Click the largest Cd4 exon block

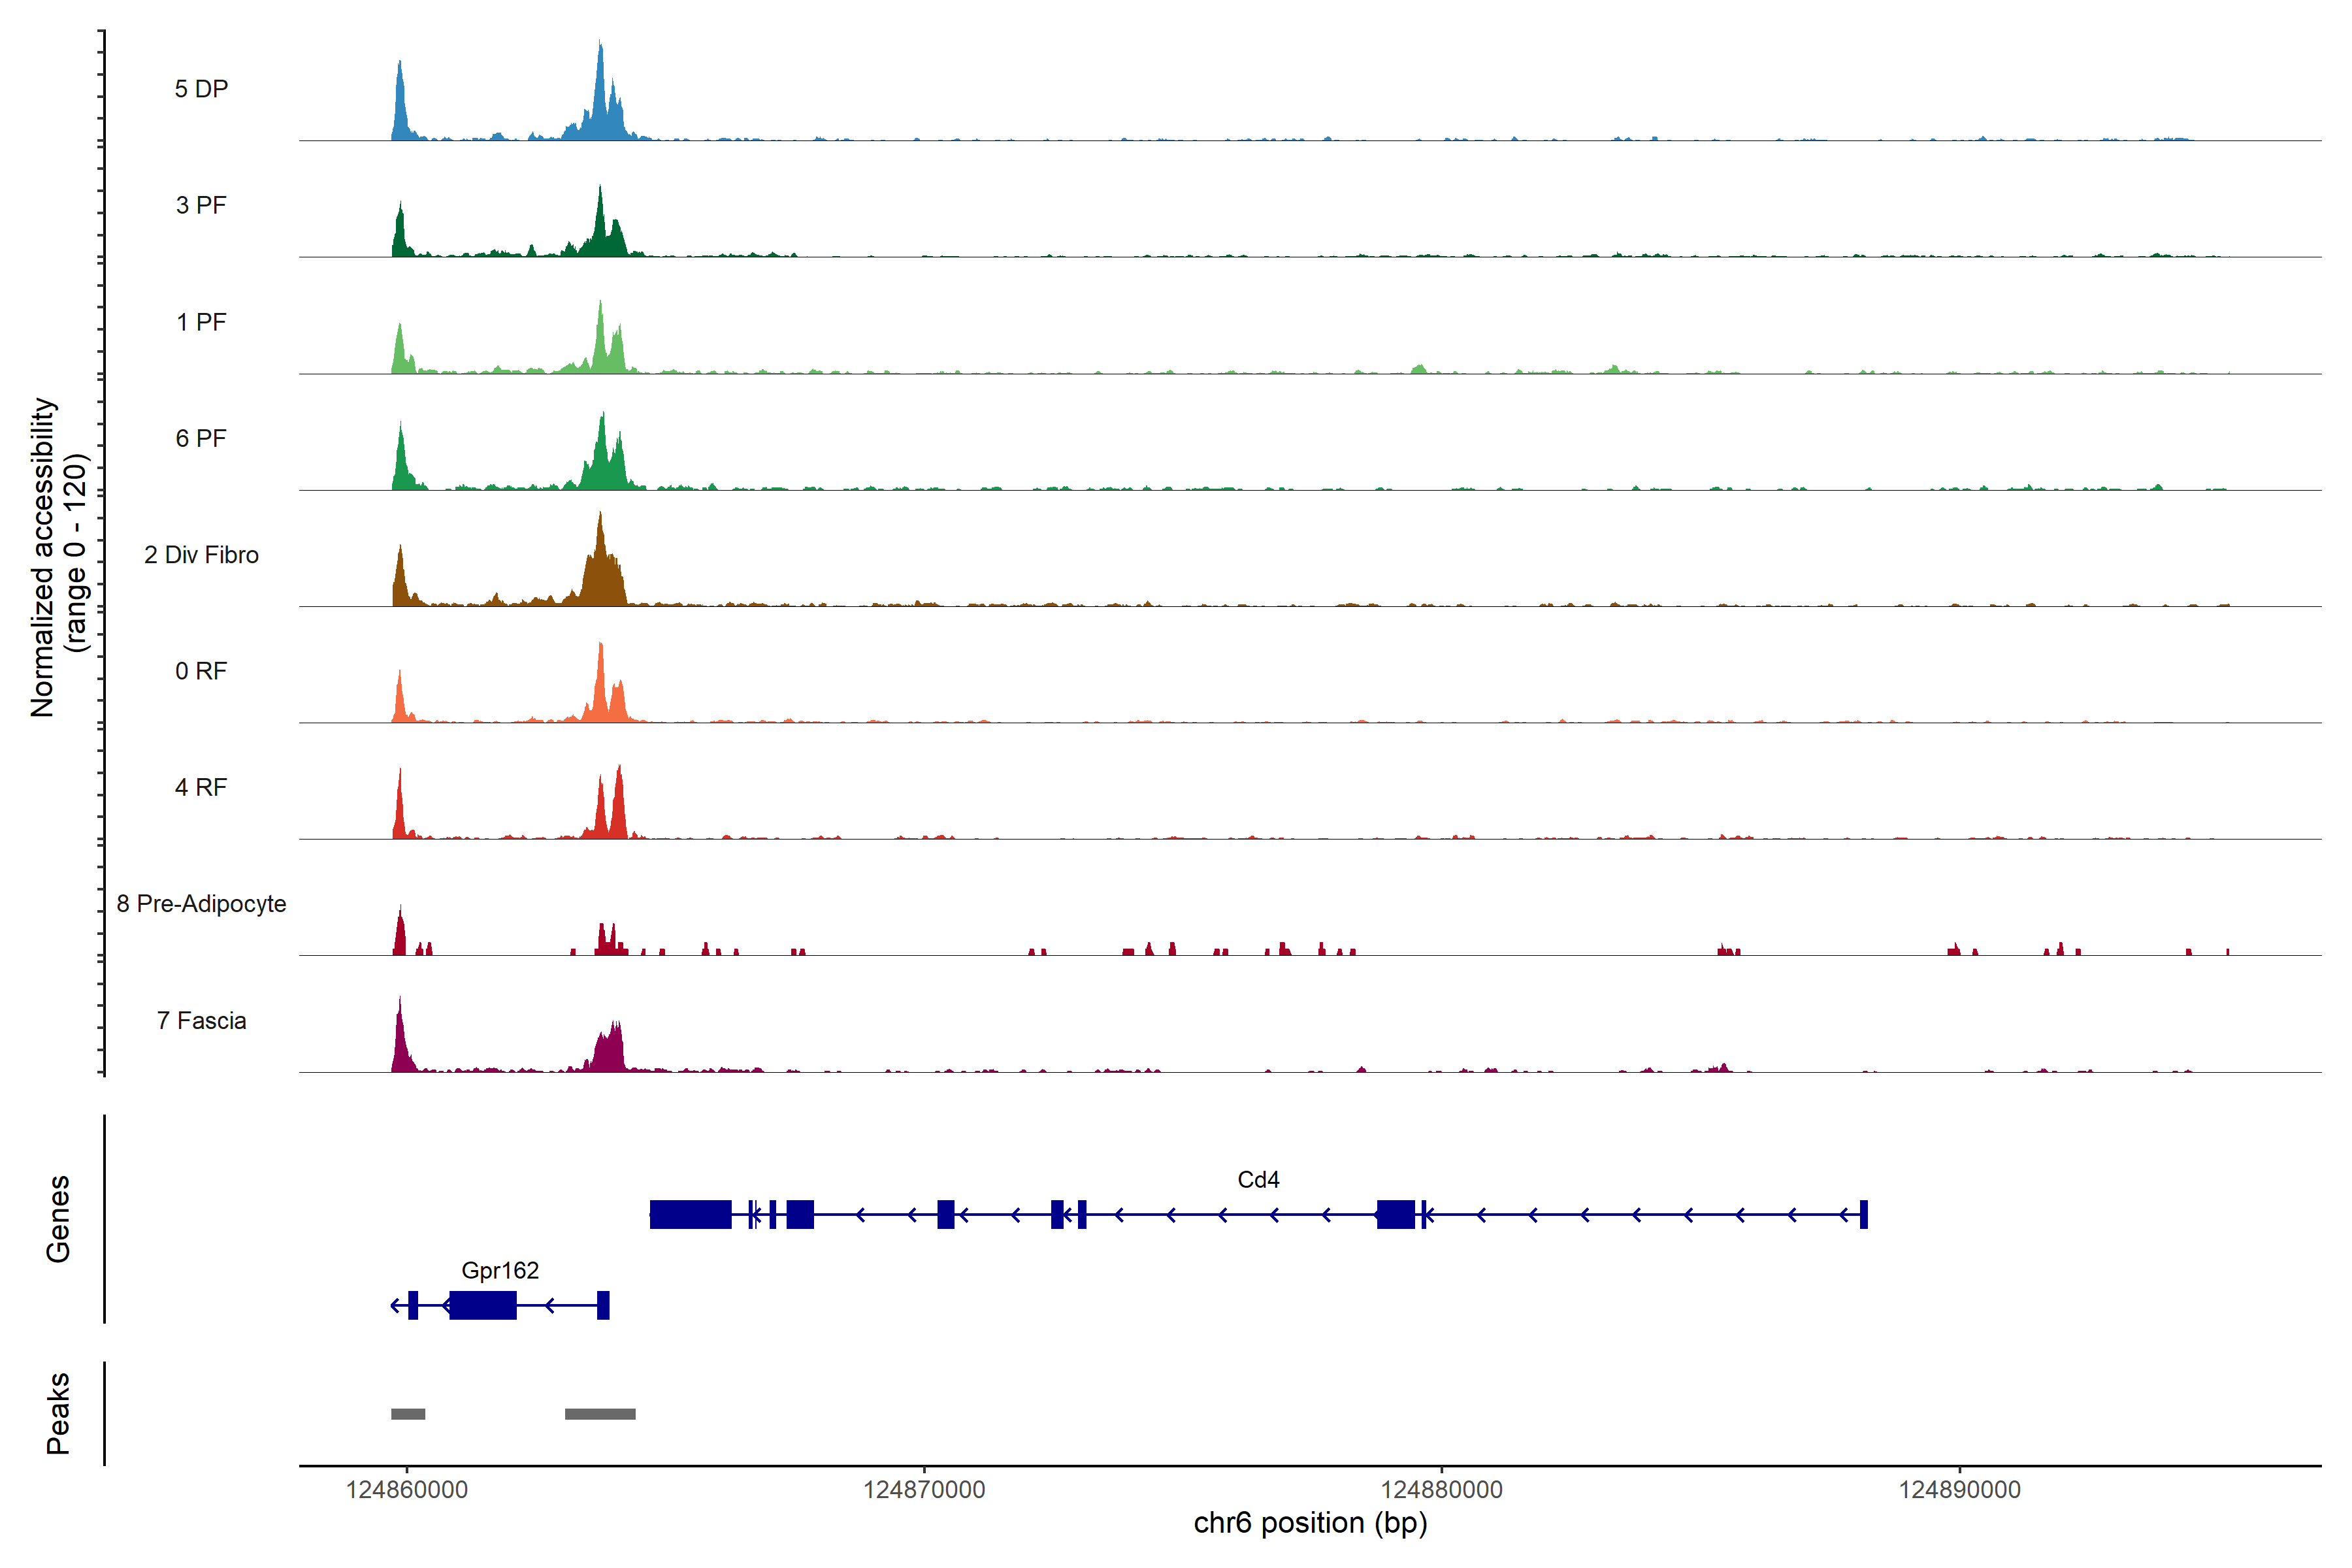(690, 1214)
